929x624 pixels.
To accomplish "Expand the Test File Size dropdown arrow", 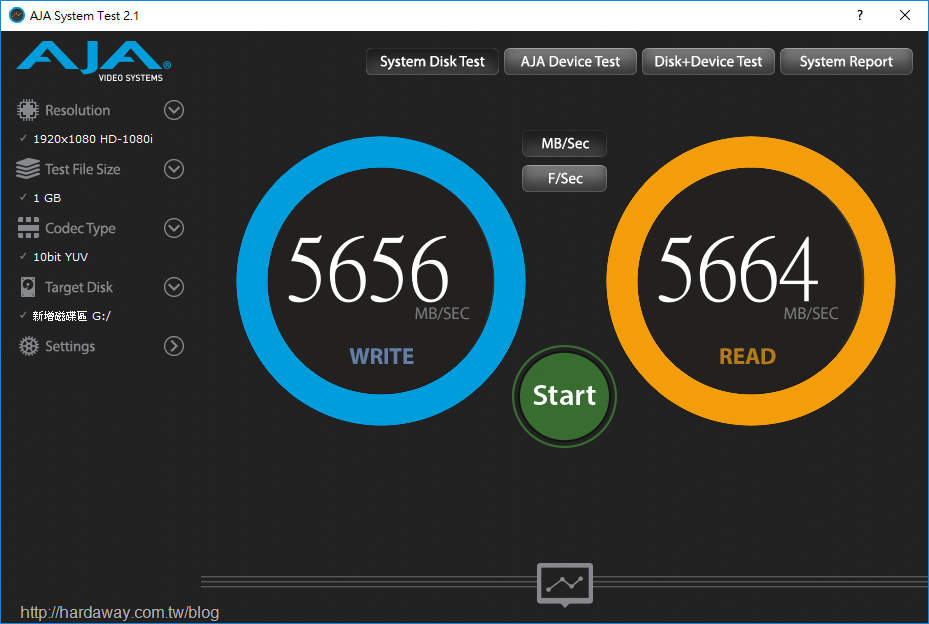I will [174, 169].
